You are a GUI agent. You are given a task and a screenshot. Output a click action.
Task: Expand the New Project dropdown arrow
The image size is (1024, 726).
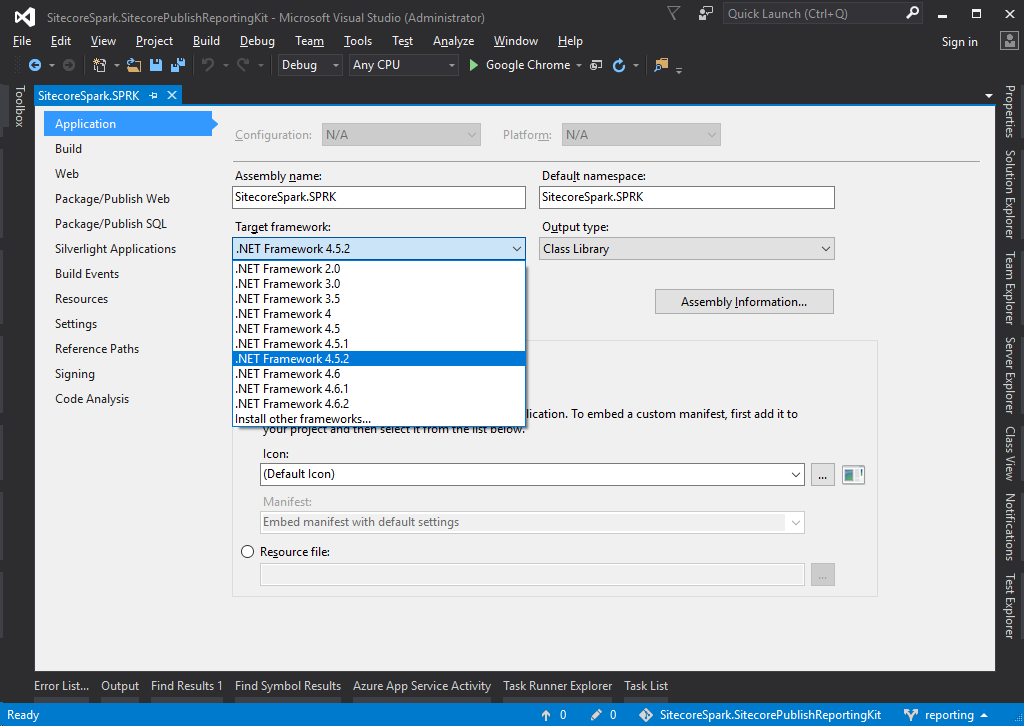point(116,65)
